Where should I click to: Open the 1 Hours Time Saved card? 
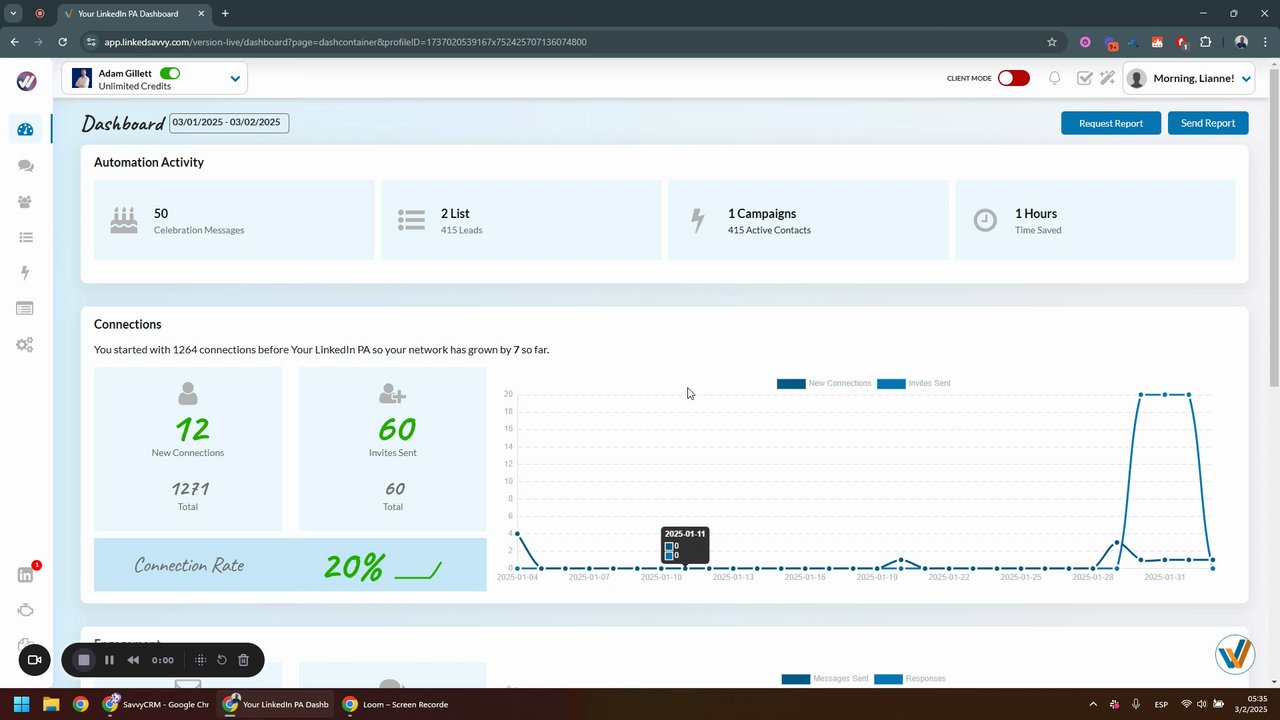coord(1095,220)
